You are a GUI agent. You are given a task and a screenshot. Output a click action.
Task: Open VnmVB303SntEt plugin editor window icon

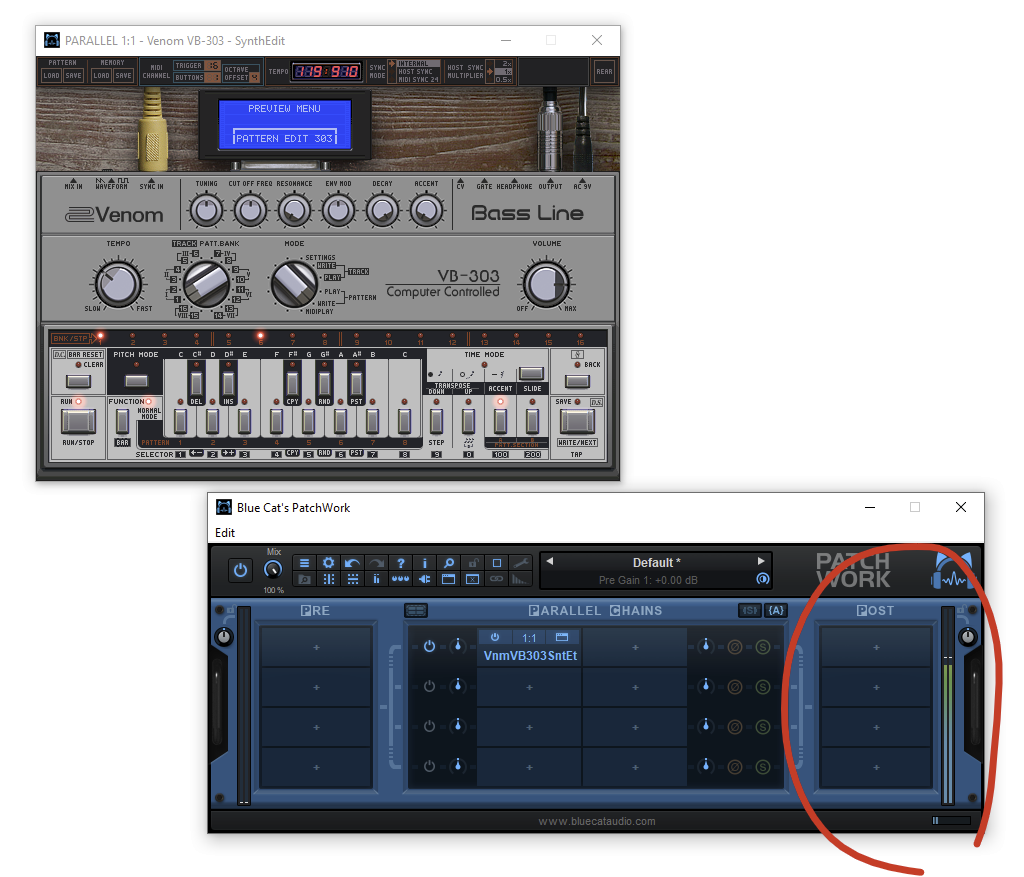[x=562, y=637]
